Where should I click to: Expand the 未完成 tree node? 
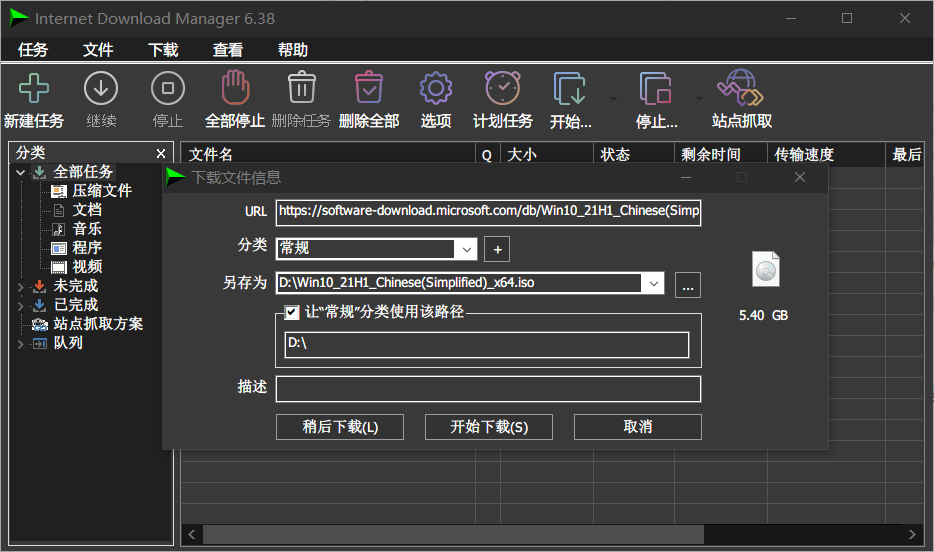coord(21,286)
